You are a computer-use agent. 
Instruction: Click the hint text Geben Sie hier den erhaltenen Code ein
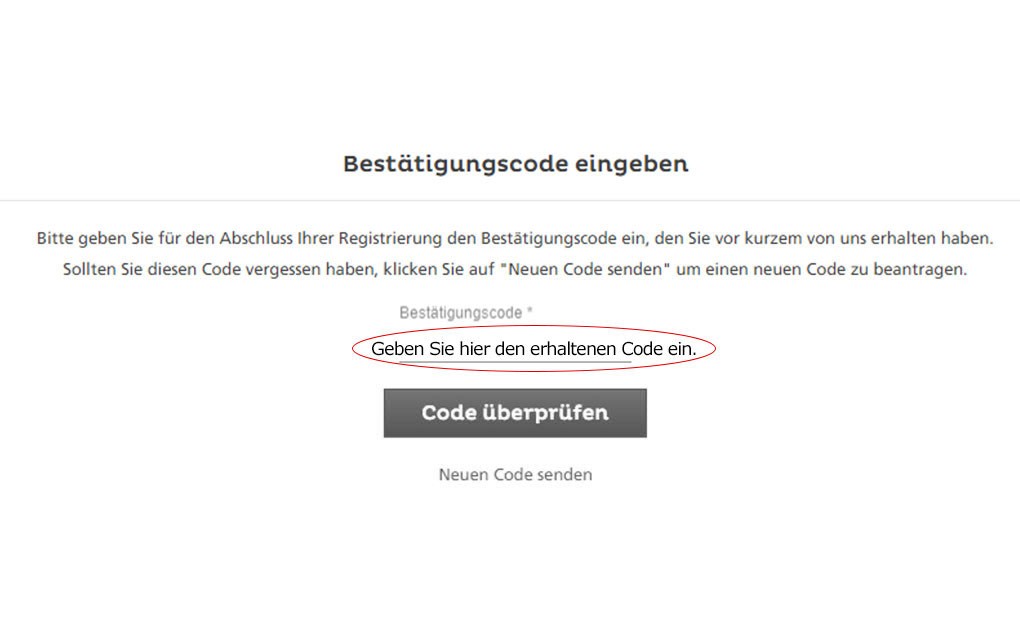coord(533,349)
